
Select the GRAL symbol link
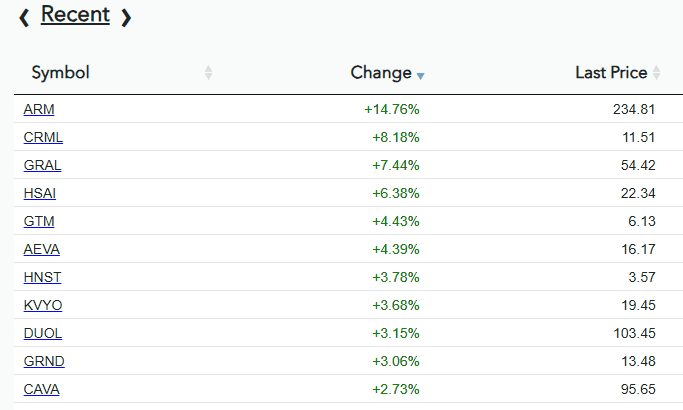(42, 165)
